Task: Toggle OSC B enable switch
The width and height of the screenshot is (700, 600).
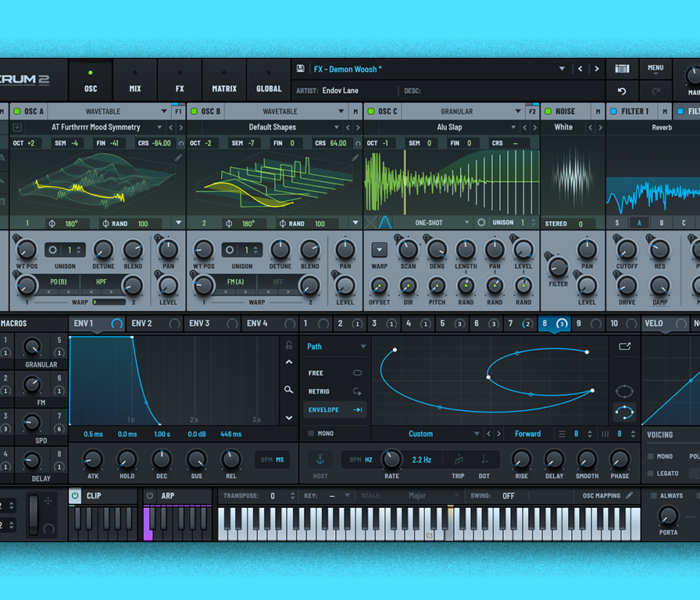Action: tap(194, 111)
